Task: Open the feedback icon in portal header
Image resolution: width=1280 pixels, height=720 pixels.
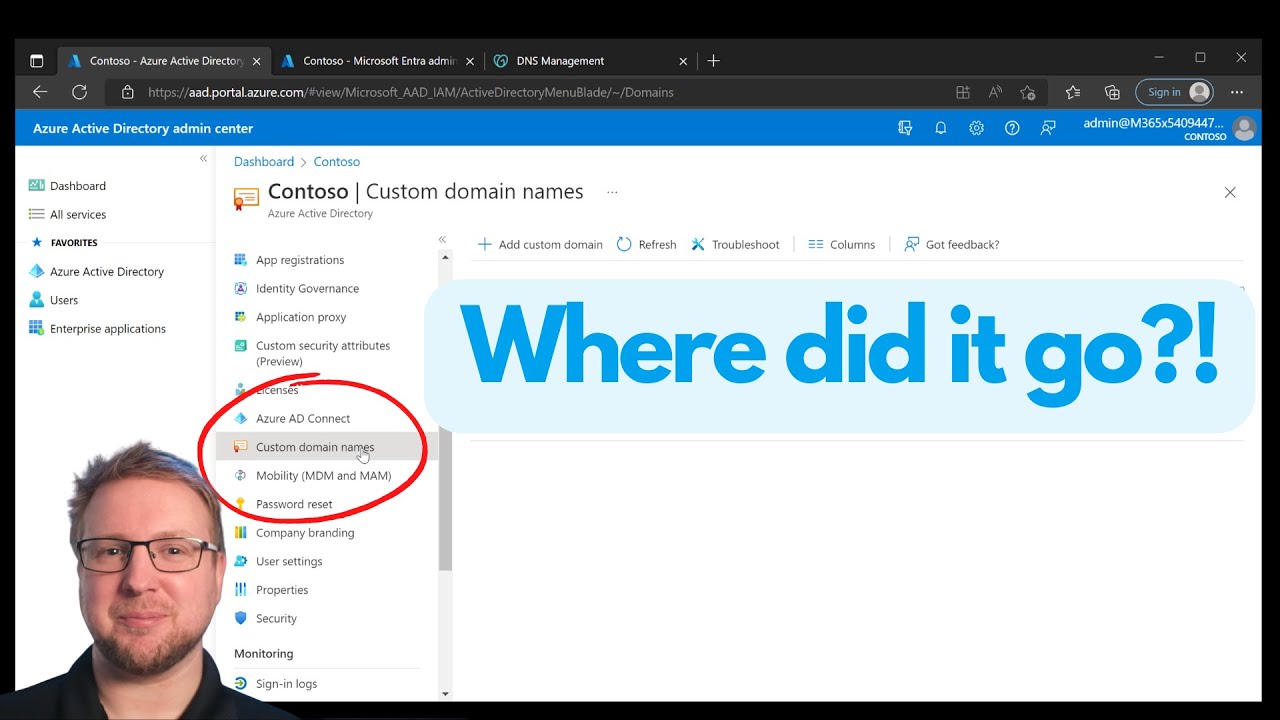Action: [x=1048, y=128]
